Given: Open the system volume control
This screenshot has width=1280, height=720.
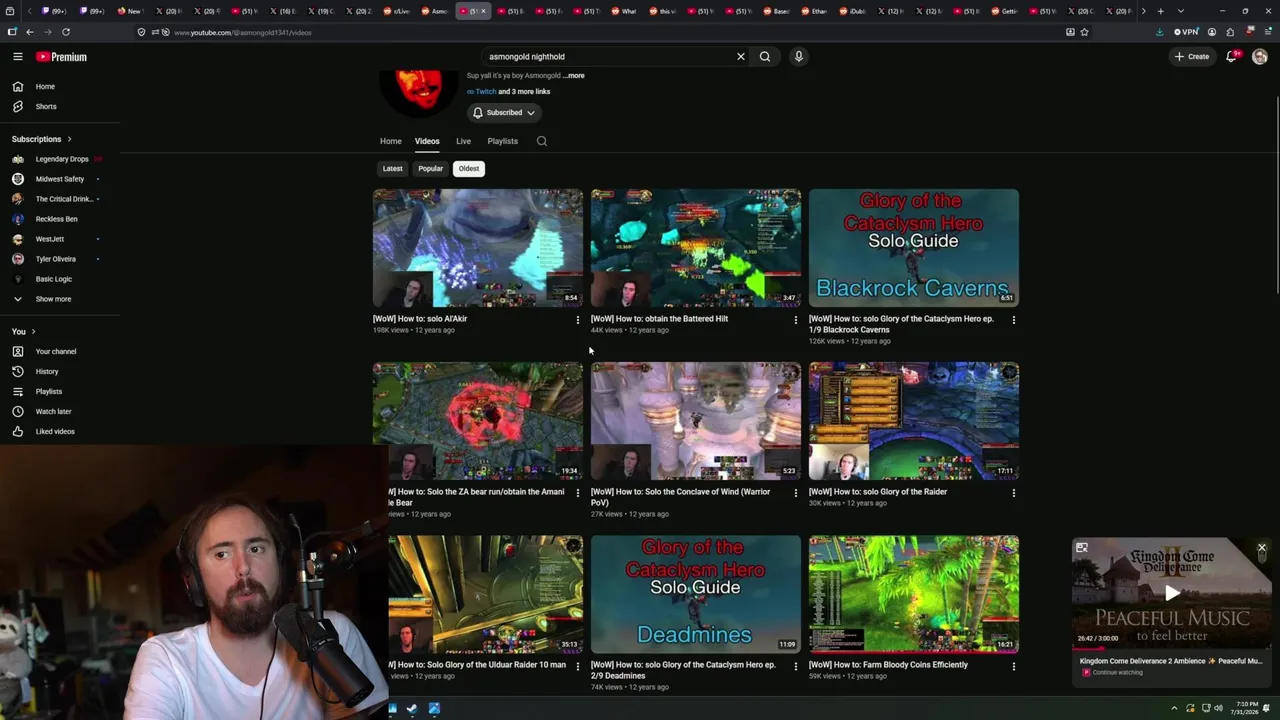Looking at the screenshot, I should pyautogui.click(x=1219, y=709).
